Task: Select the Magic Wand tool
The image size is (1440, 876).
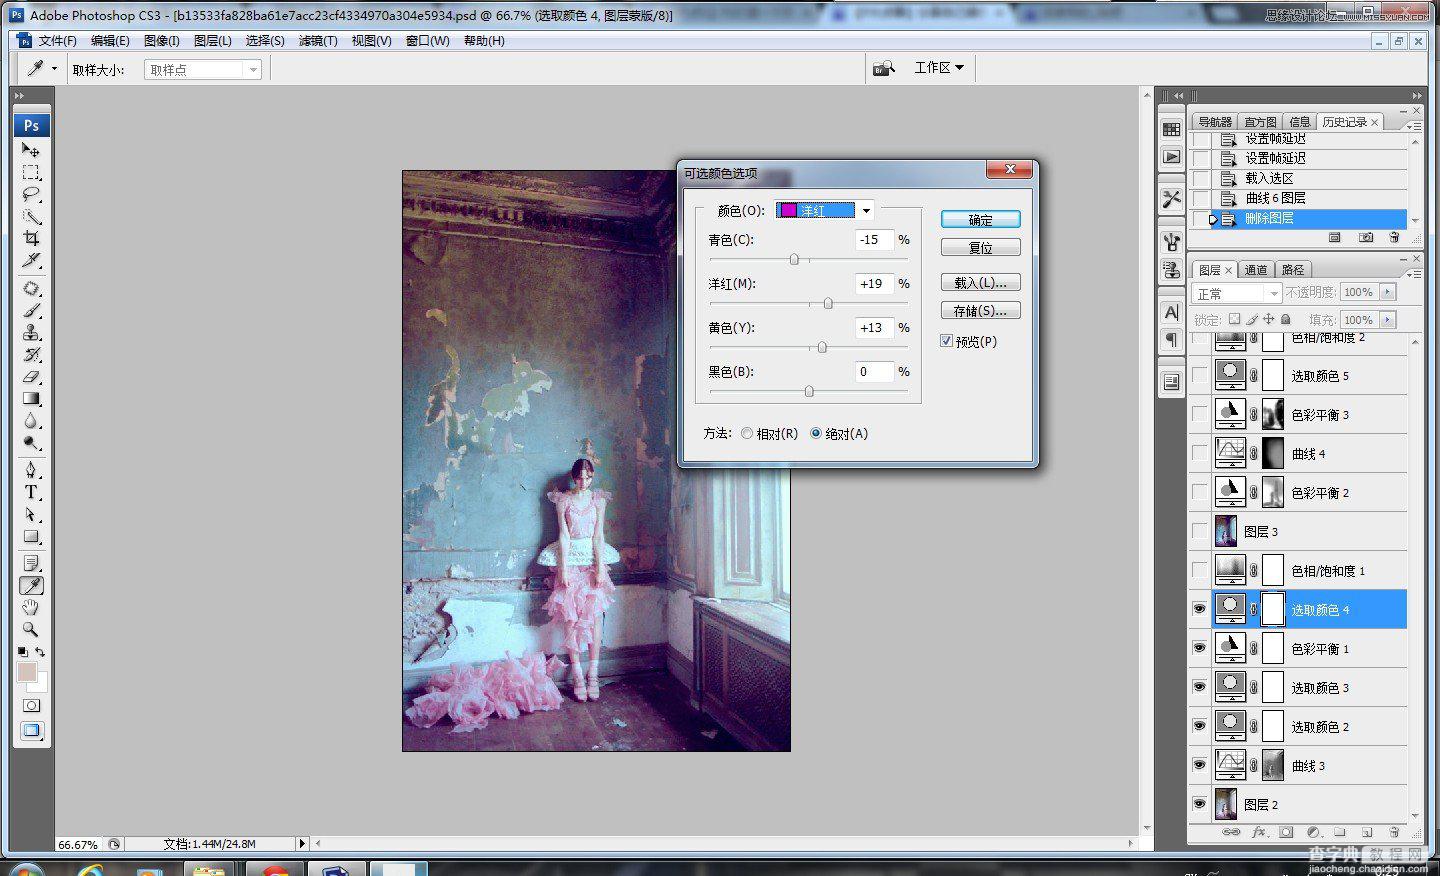Action: [31, 216]
